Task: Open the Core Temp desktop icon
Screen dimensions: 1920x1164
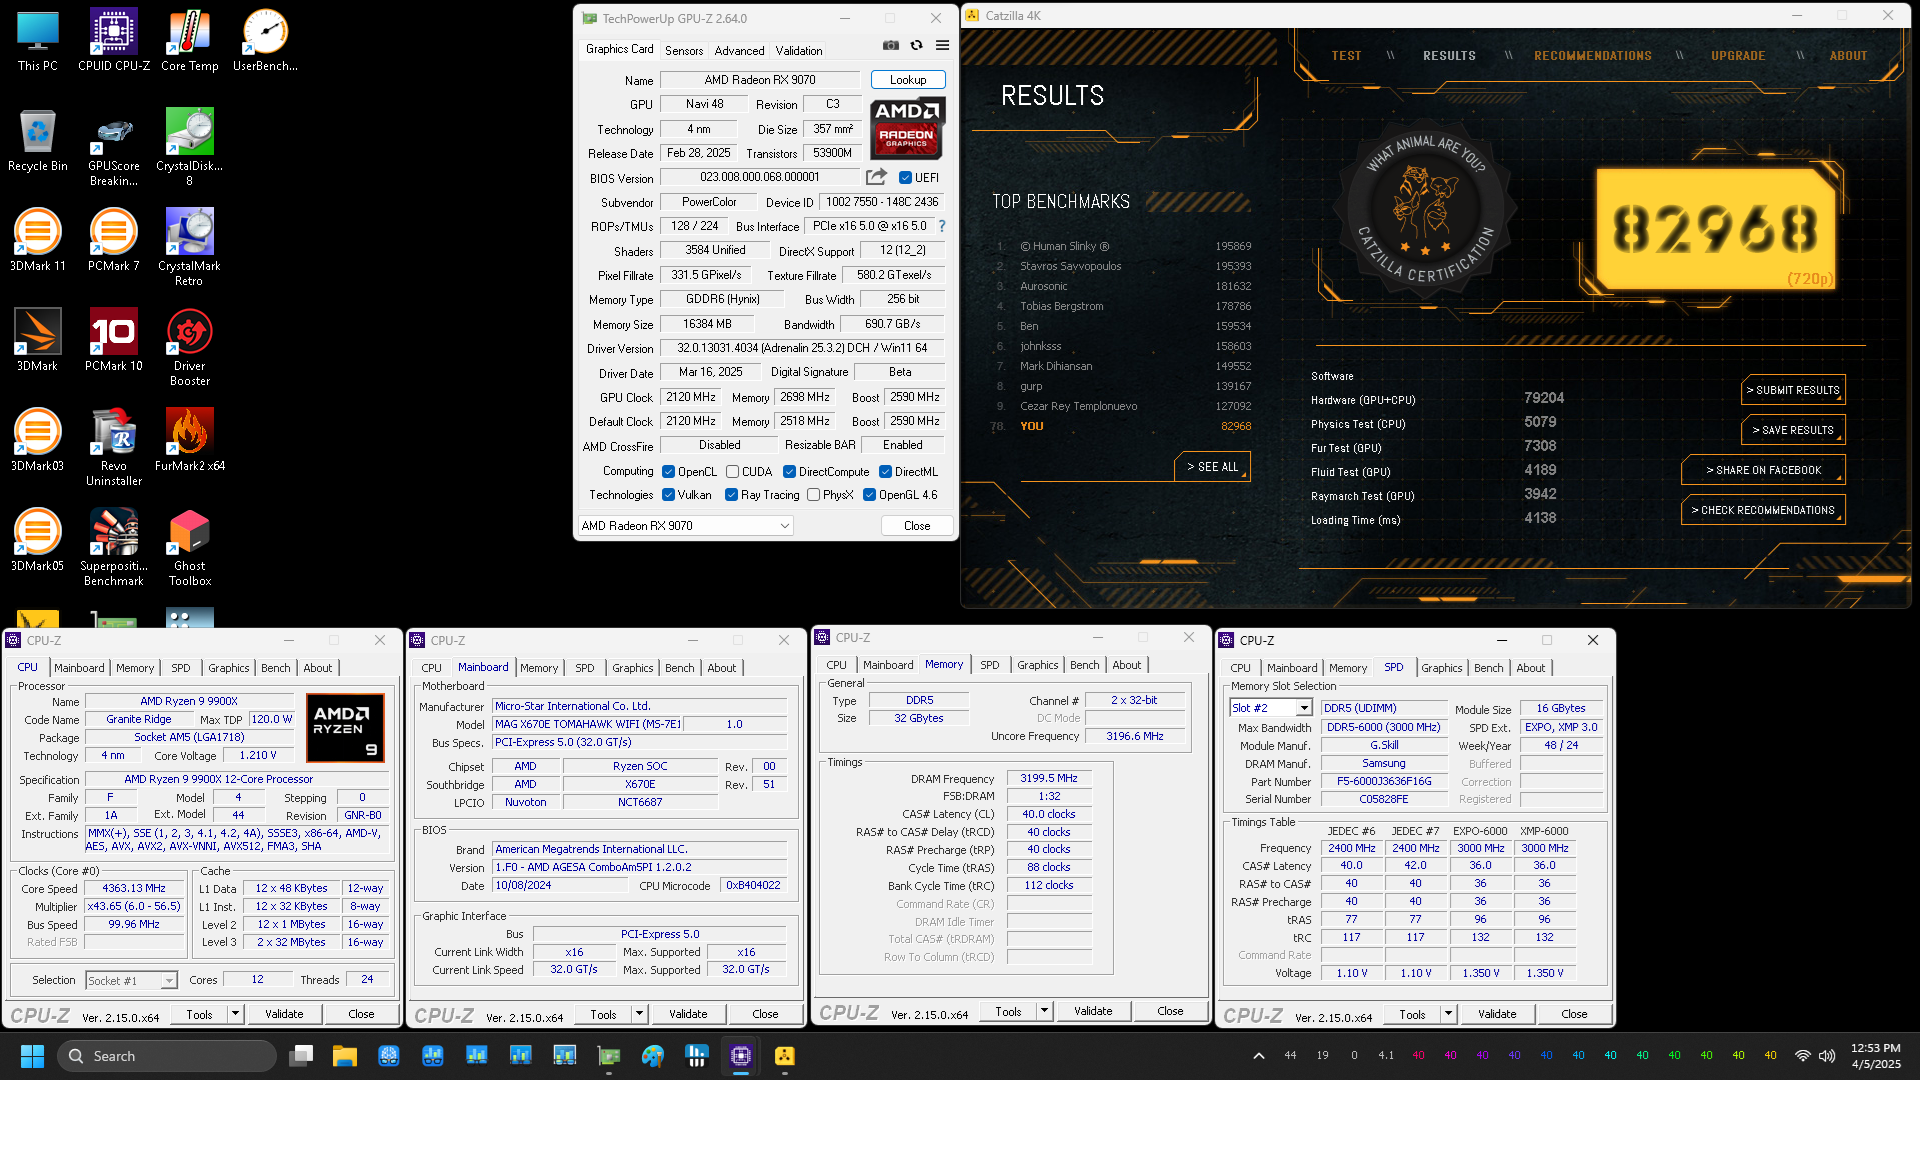Action: 189,40
